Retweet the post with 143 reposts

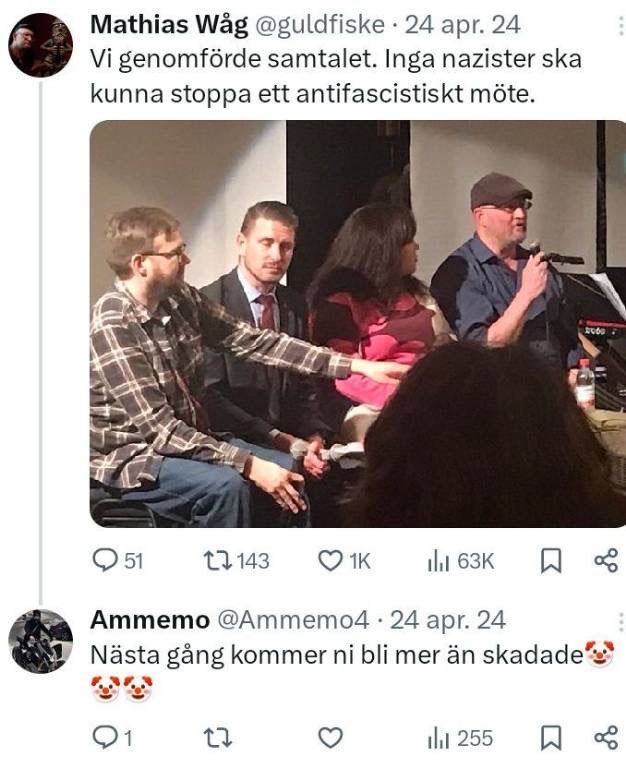[236, 561]
